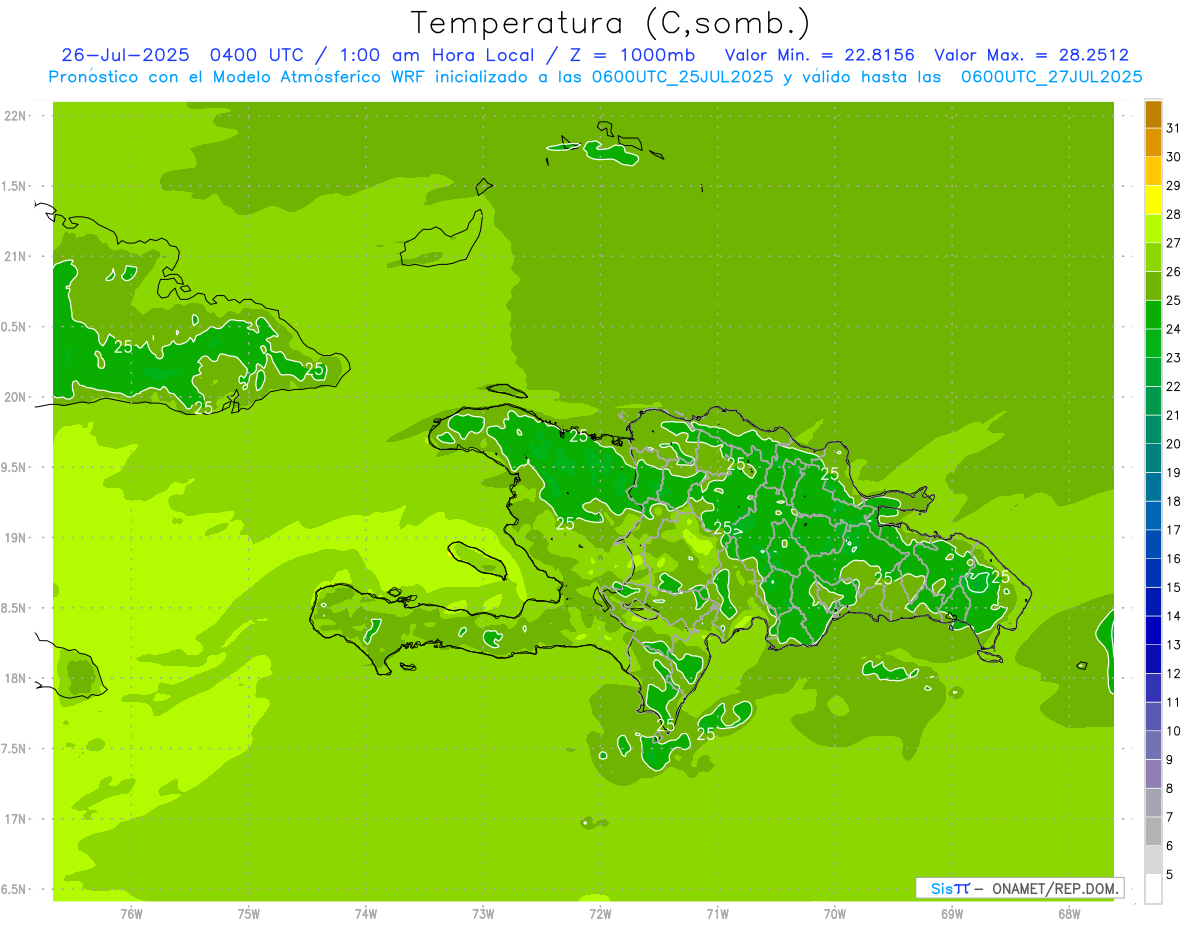
Task: Click the legend value 28
Action: click(1174, 215)
